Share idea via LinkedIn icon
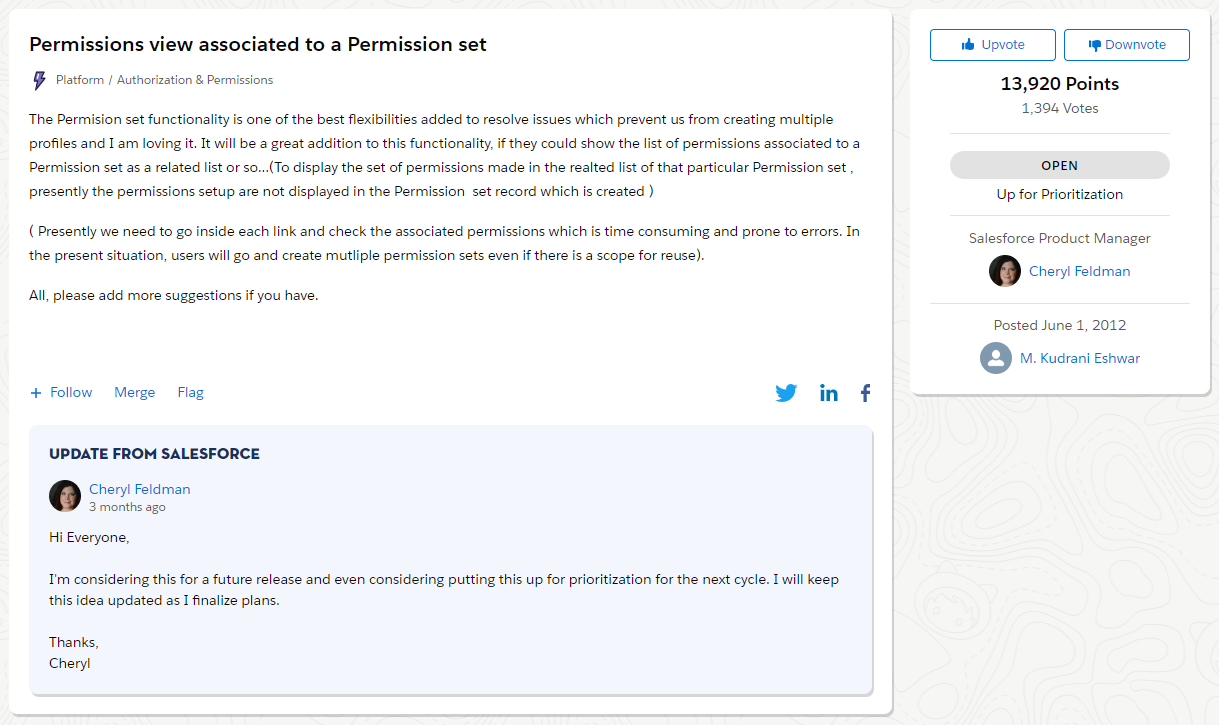Image resolution: width=1219 pixels, height=725 pixels. click(829, 393)
